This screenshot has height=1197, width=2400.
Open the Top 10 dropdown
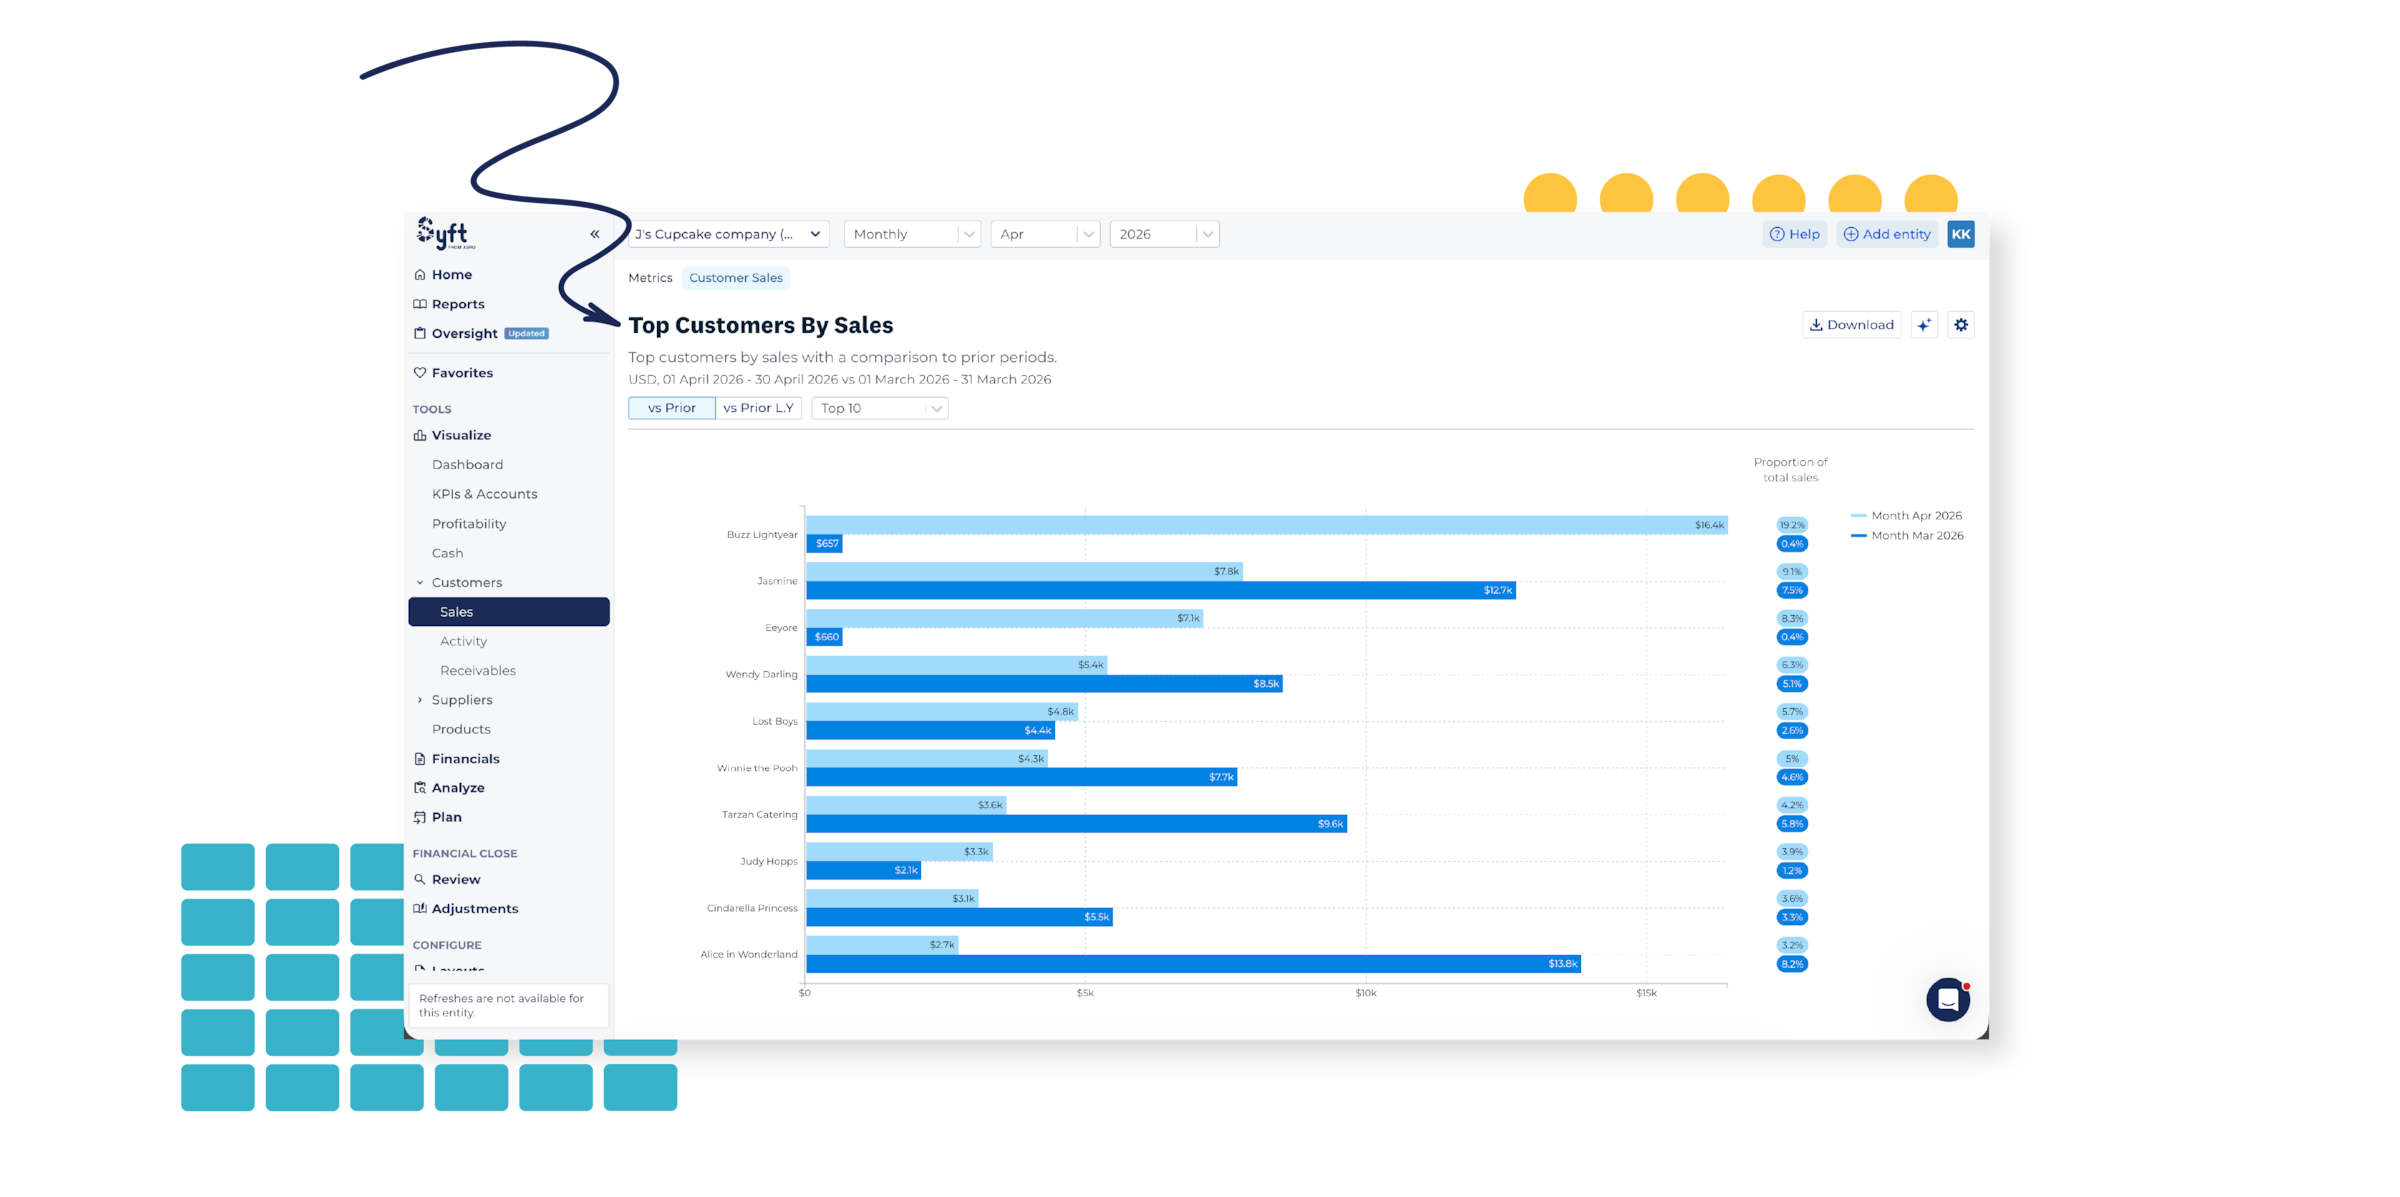(x=880, y=408)
